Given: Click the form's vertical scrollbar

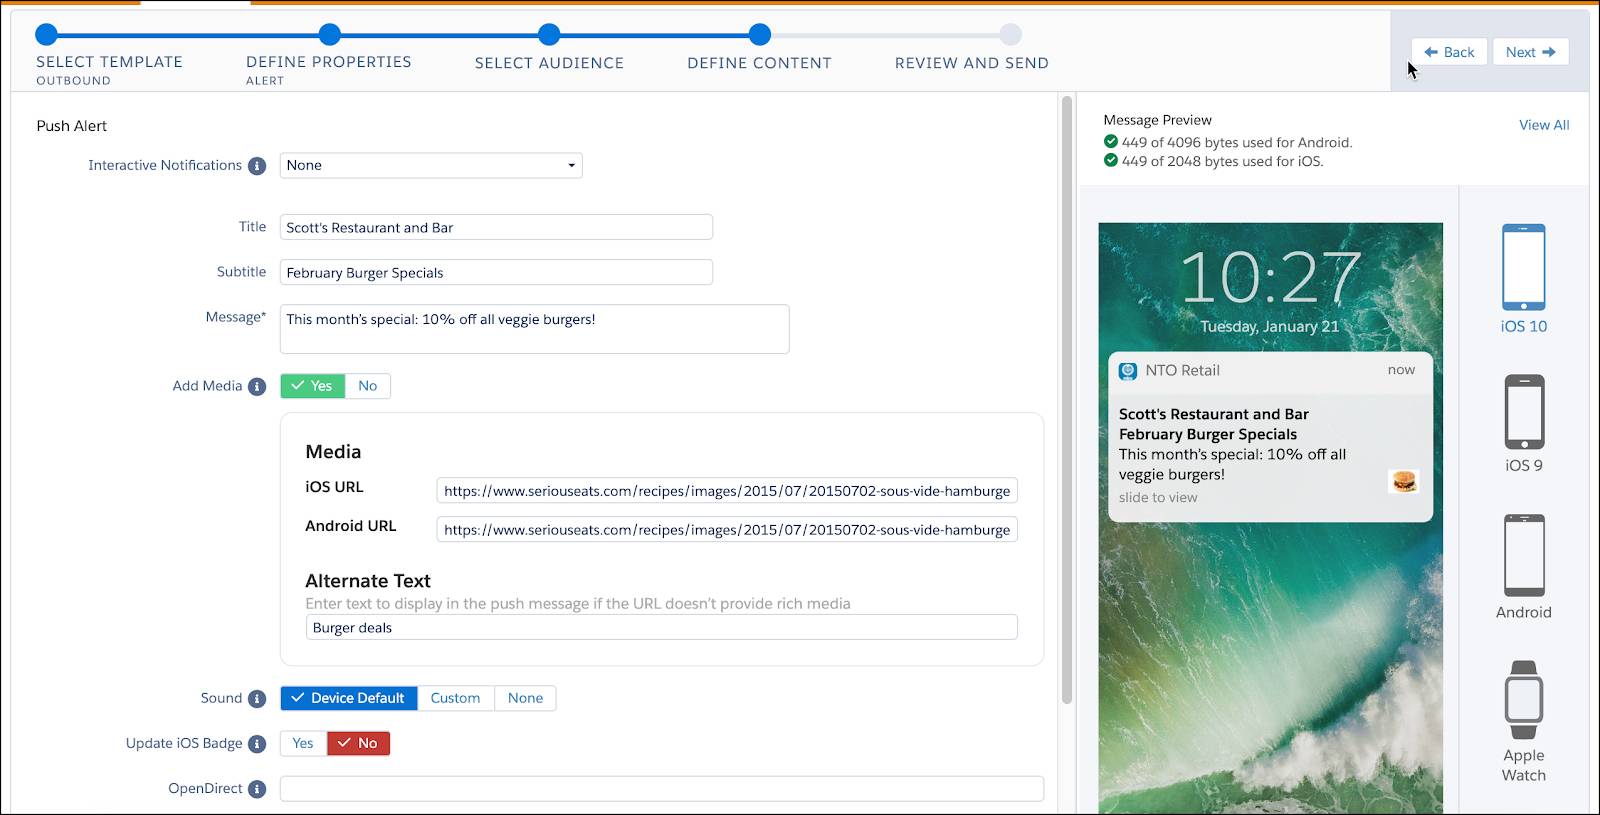Looking at the screenshot, I should (1067, 400).
